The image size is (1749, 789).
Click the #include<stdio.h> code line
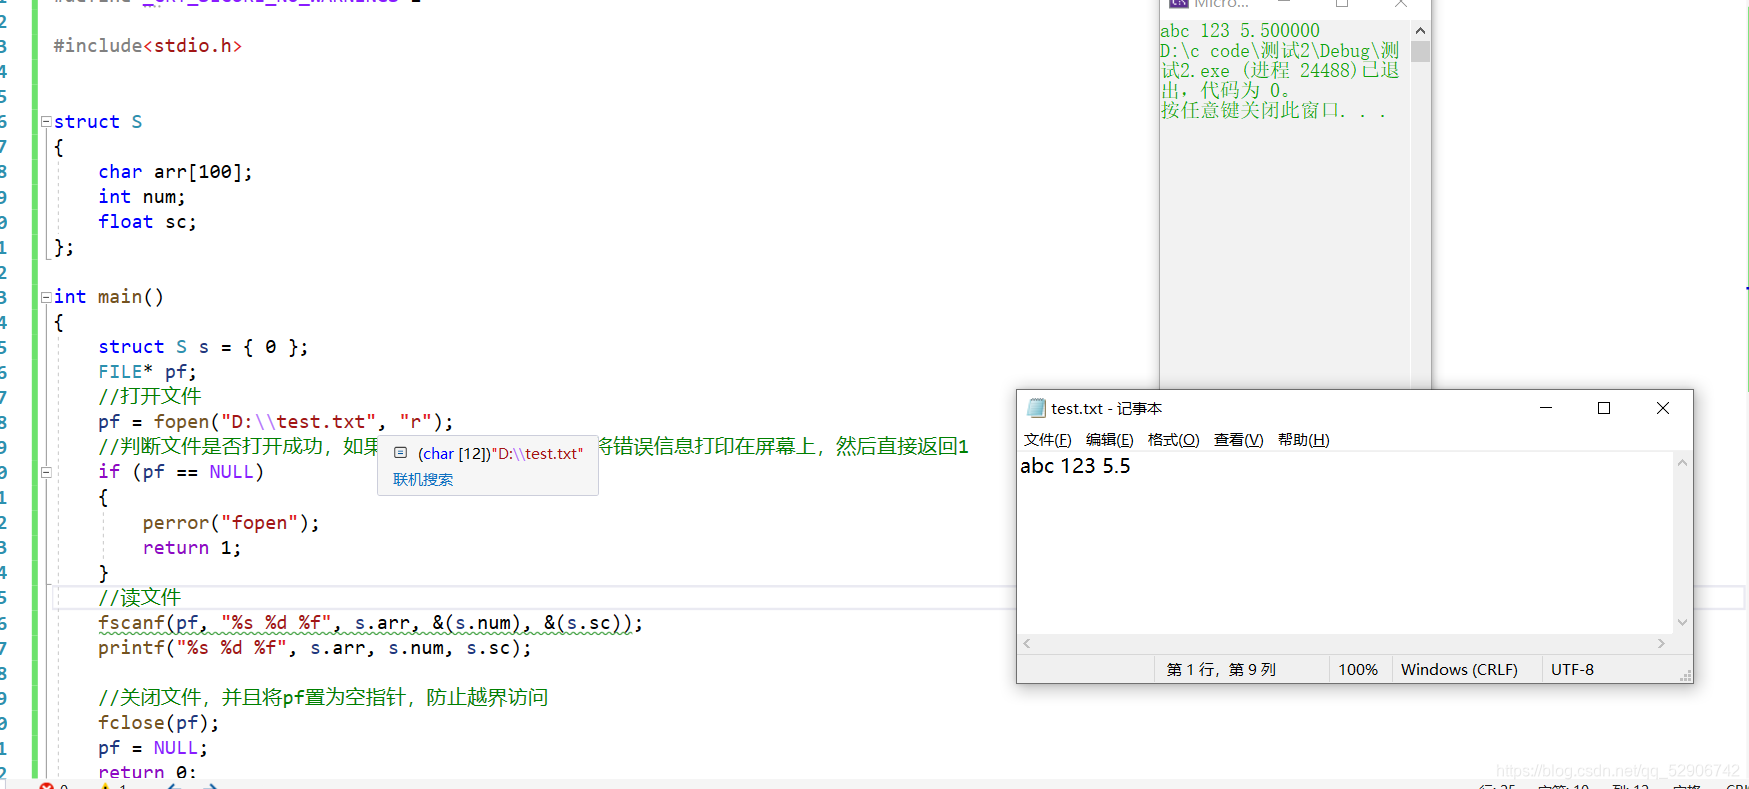click(x=147, y=46)
